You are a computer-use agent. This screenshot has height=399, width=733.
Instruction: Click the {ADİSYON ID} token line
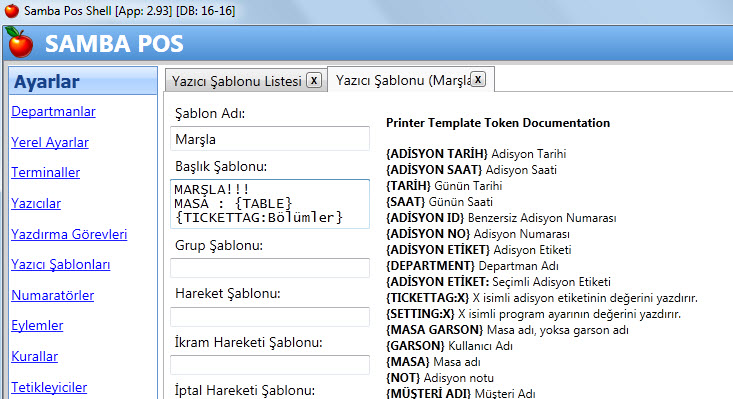(x=501, y=218)
